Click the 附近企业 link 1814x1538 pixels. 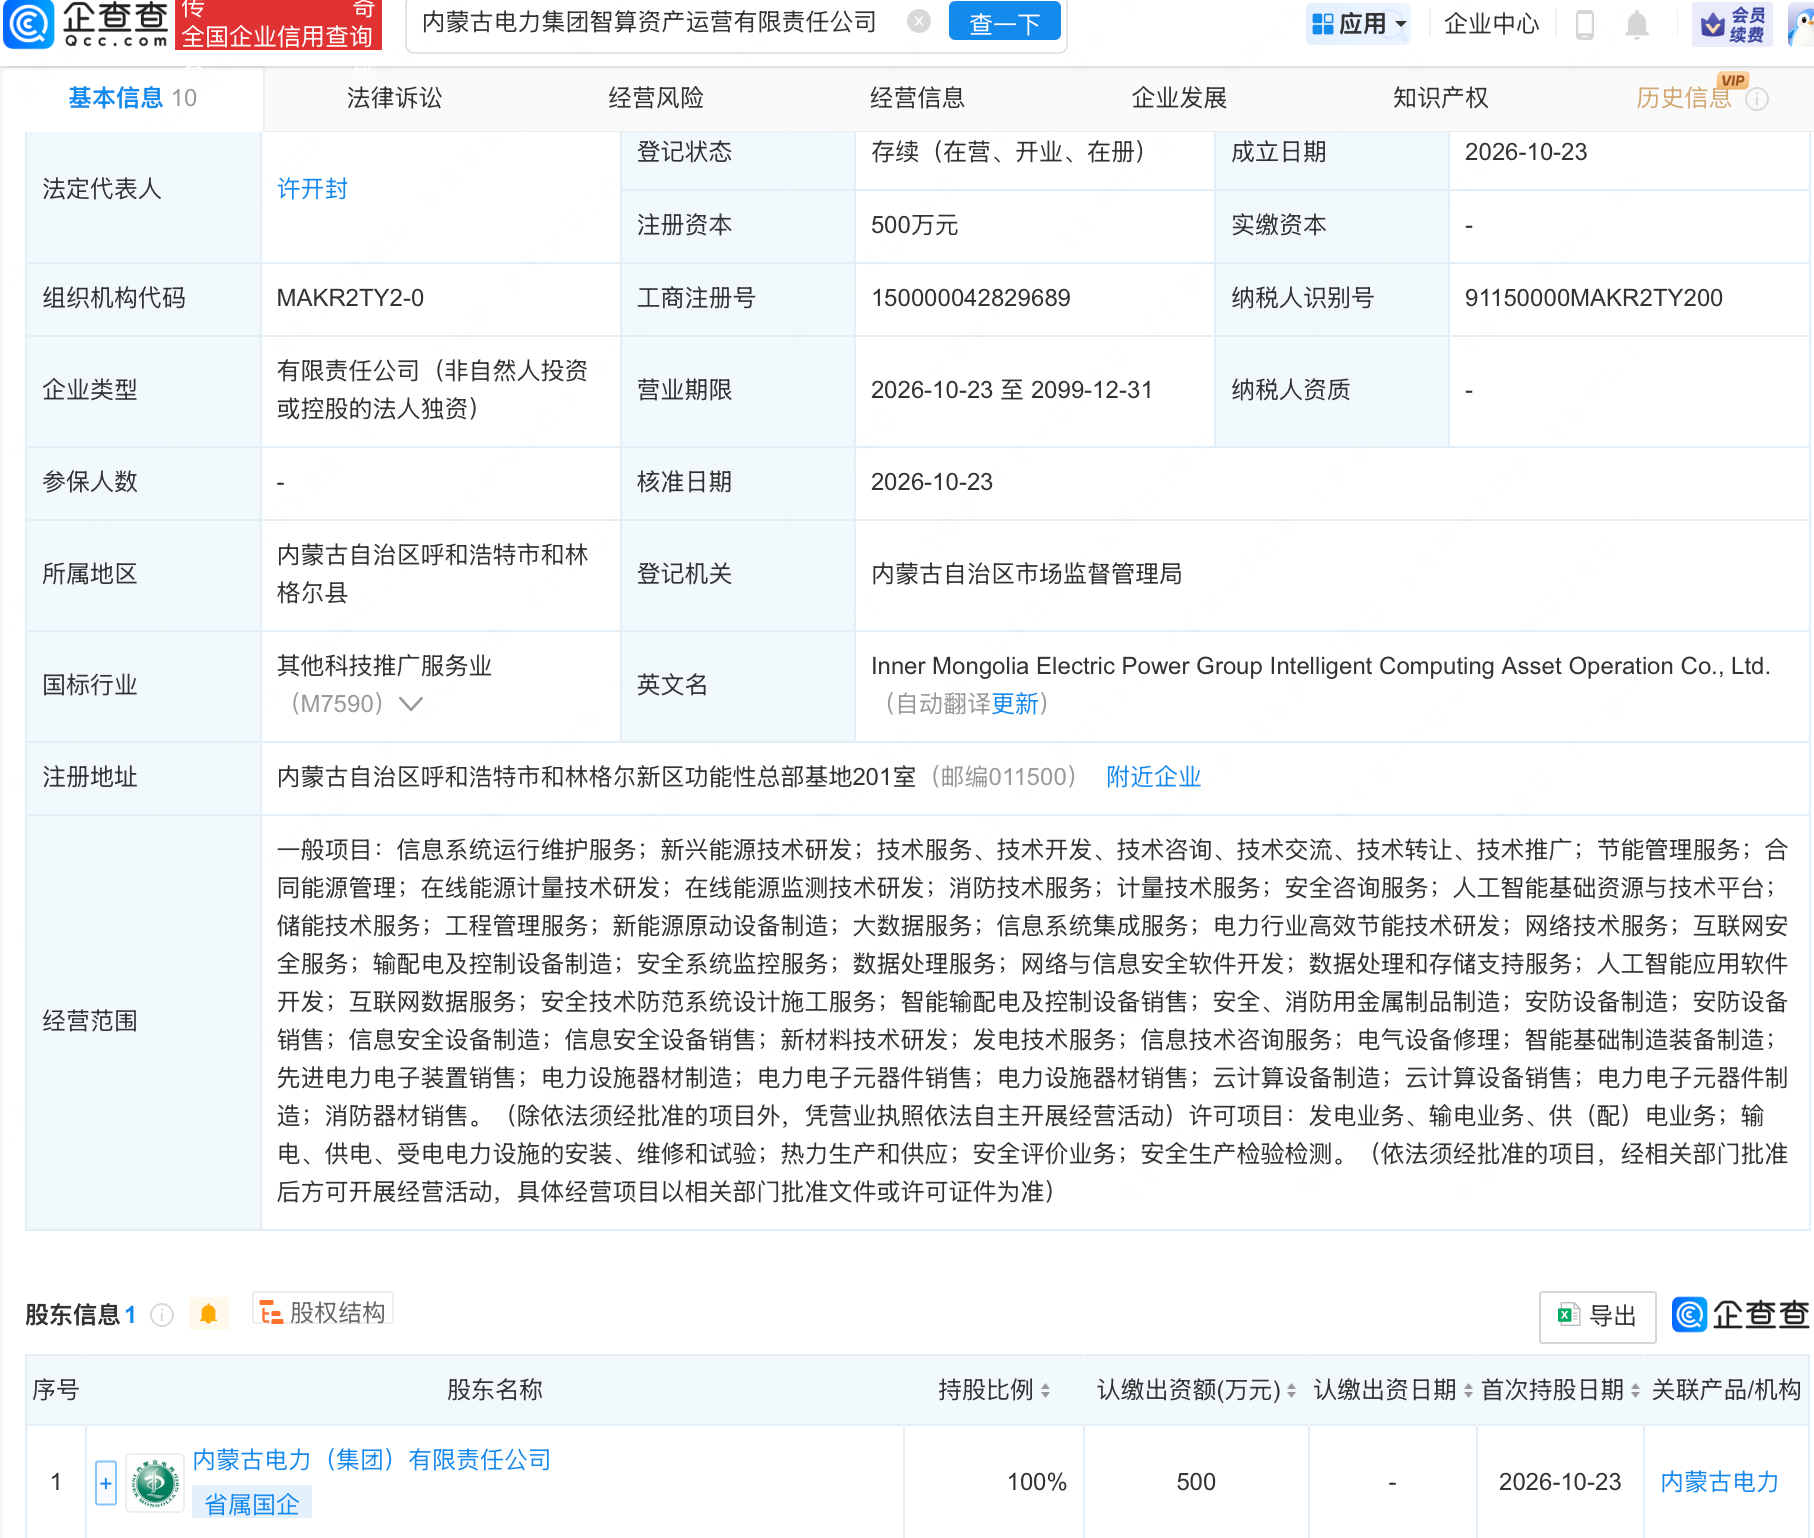click(1153, 777)
